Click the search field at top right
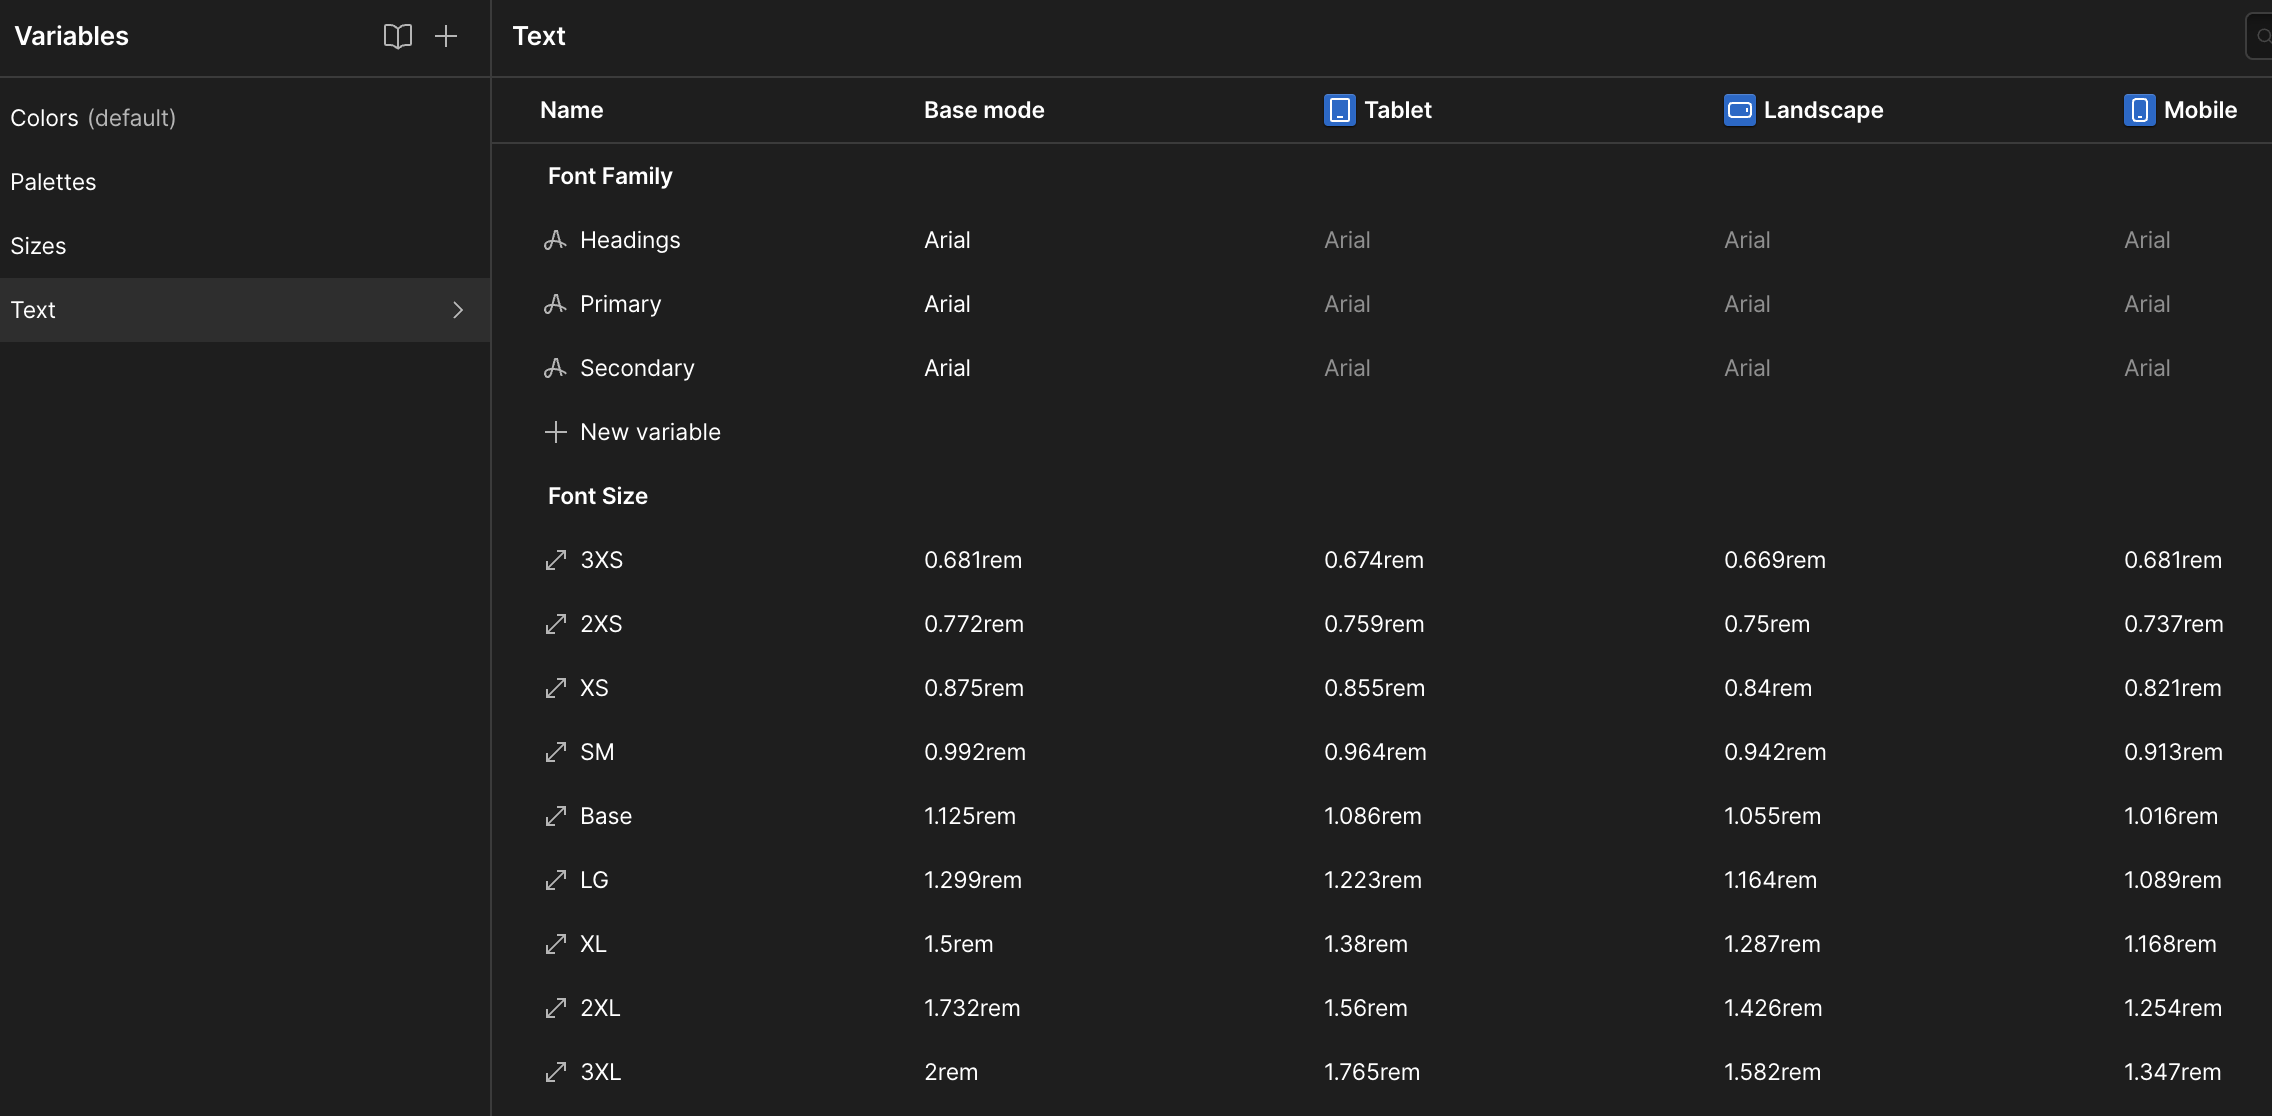 point(2260,37)
